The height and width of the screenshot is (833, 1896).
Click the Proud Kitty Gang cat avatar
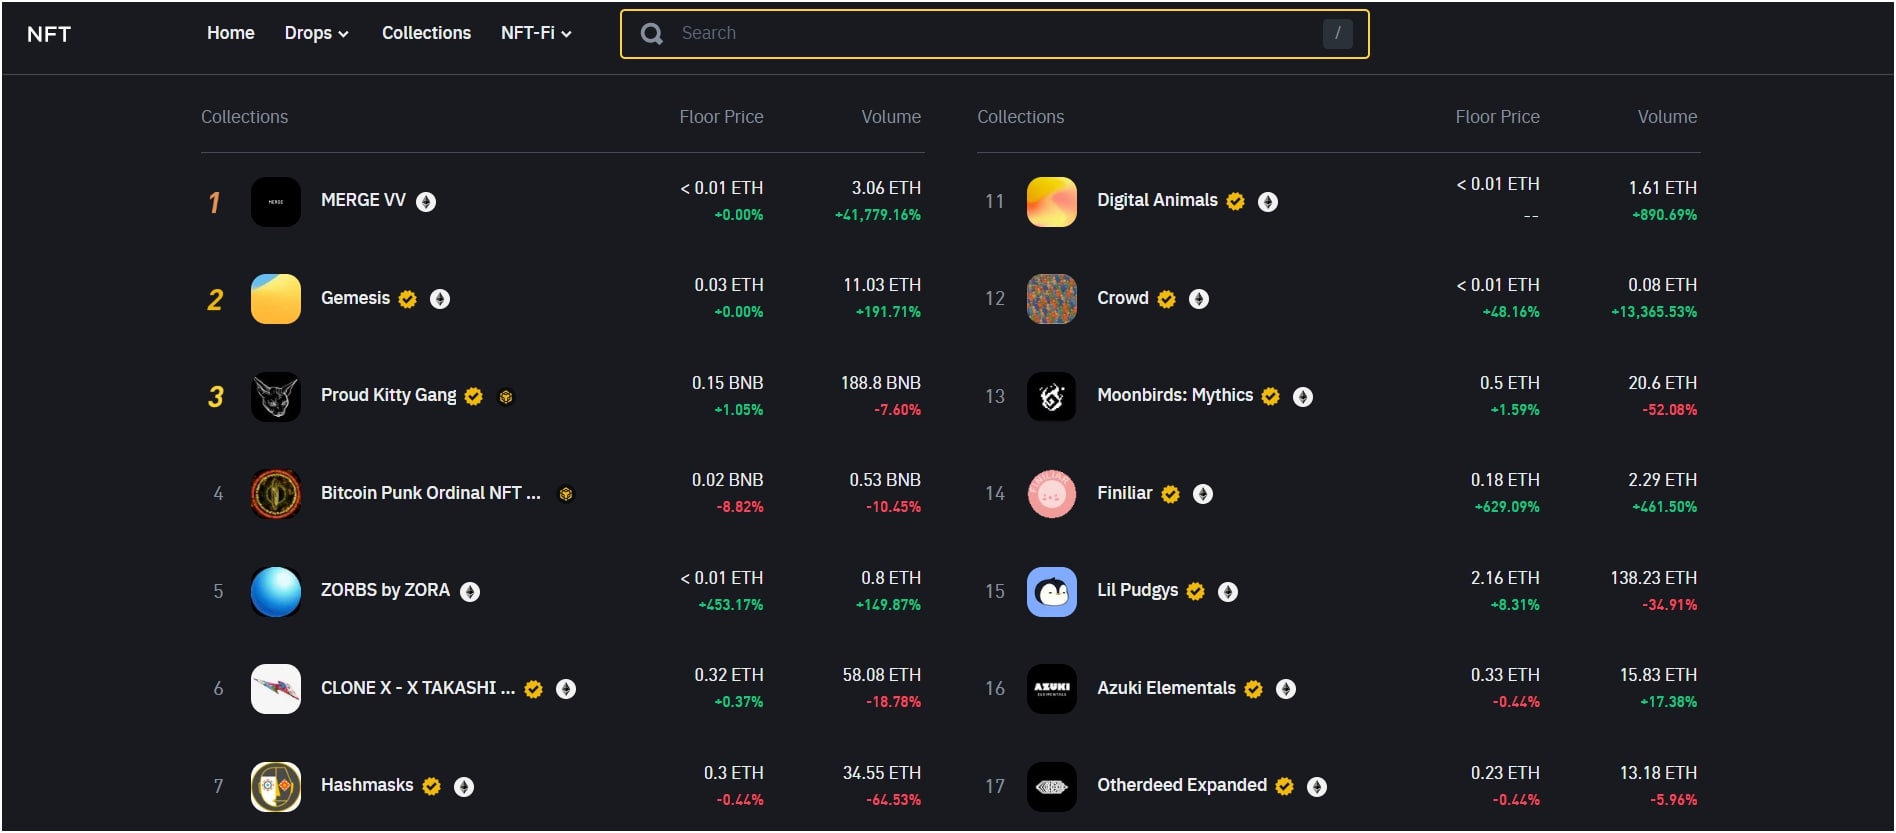pos(275,397)
